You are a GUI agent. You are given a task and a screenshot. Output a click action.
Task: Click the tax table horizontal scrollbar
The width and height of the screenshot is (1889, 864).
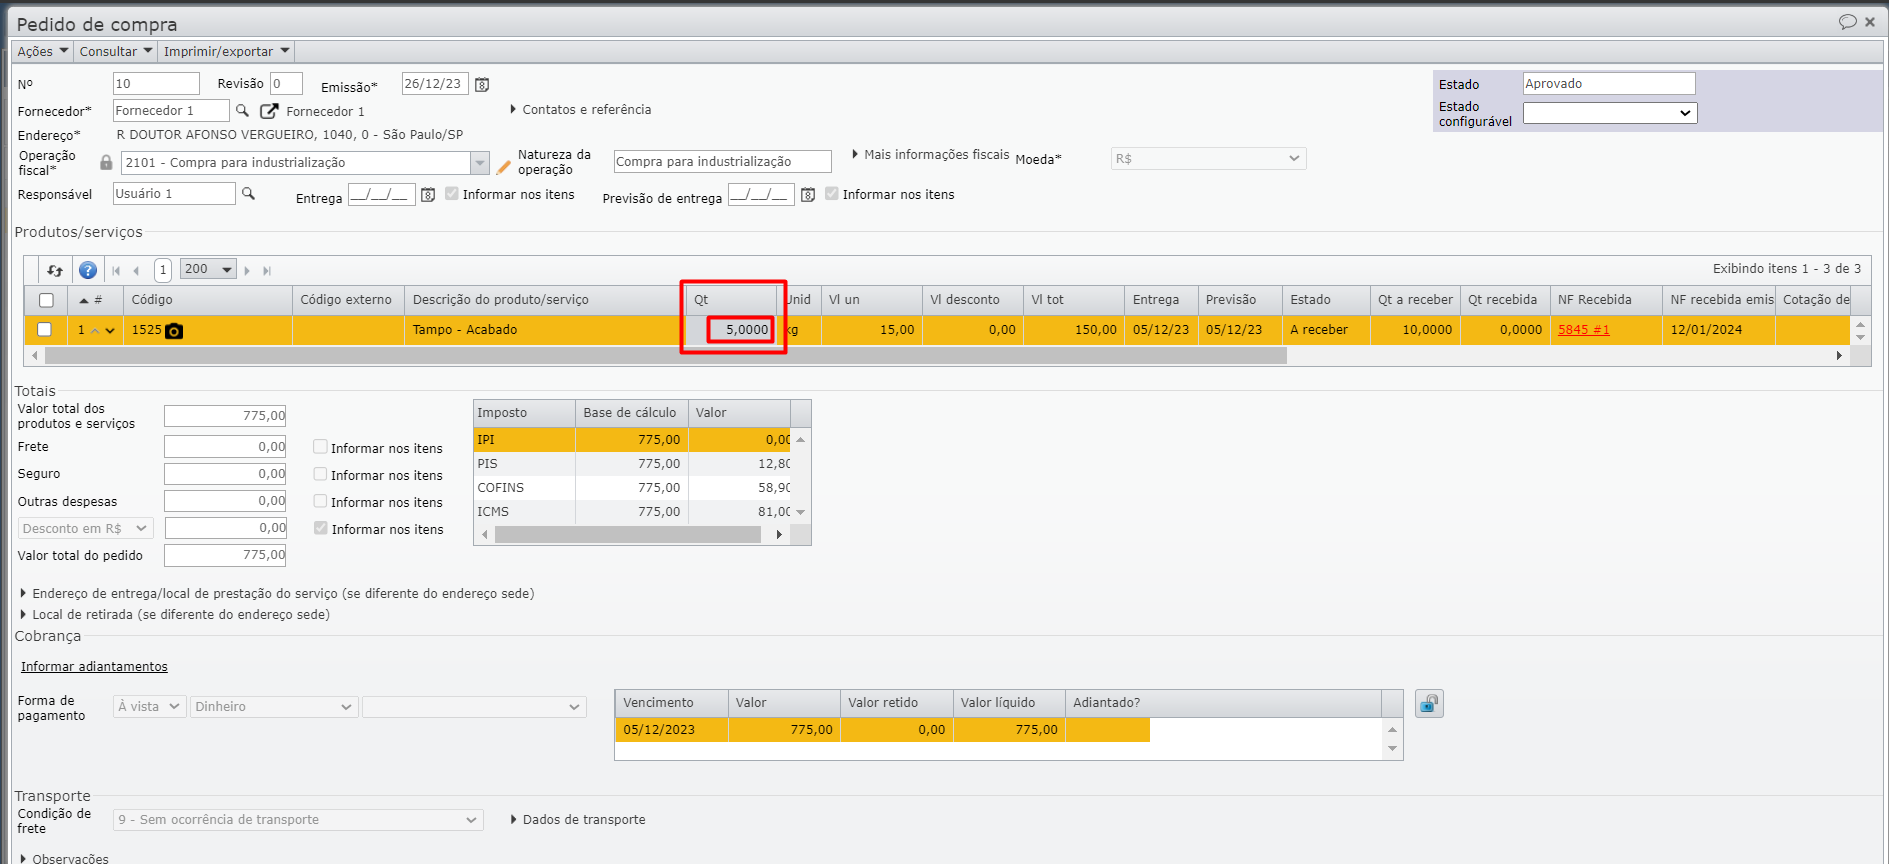click(x=628, y=535)
